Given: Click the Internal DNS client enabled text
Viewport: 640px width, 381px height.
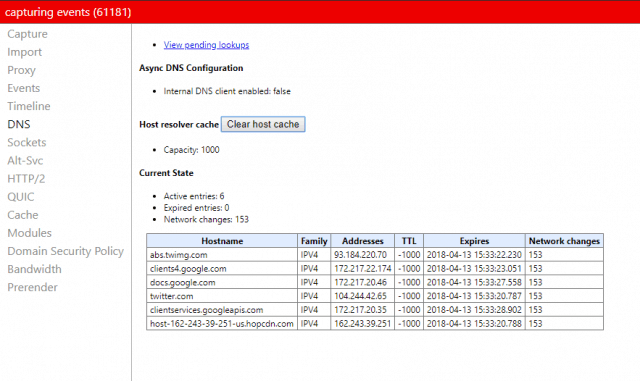Looking at the screenshot, I should 227,91.
